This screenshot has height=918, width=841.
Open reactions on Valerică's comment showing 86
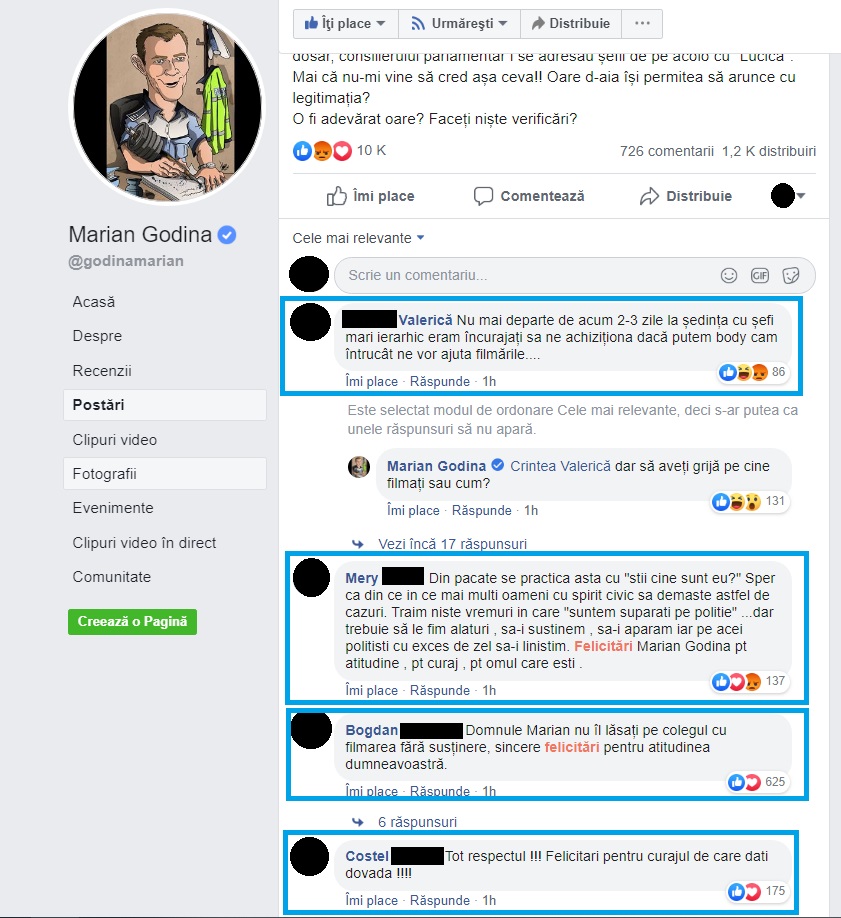click(753, 372)
